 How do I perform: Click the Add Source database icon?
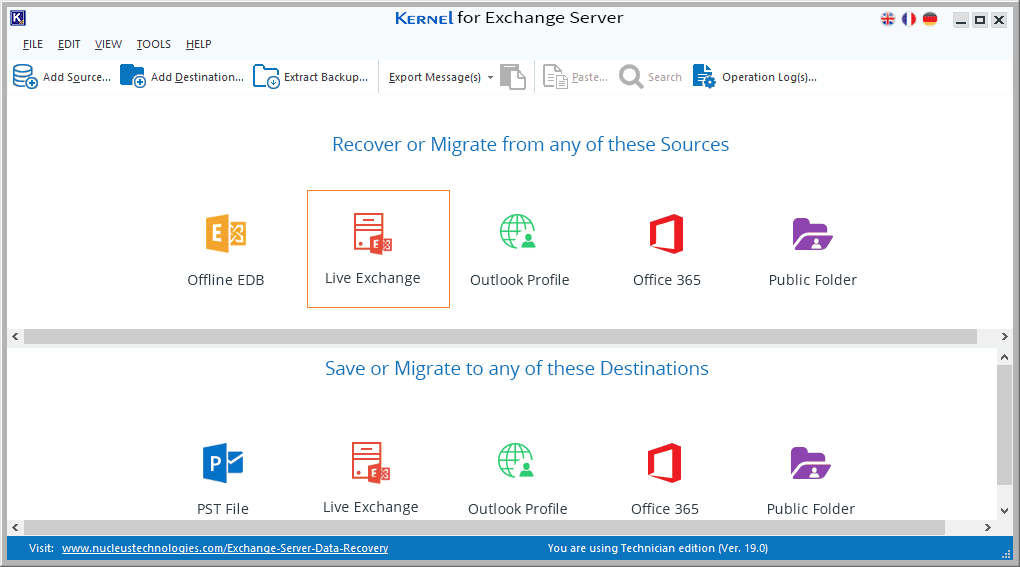(x=25, y=77)
